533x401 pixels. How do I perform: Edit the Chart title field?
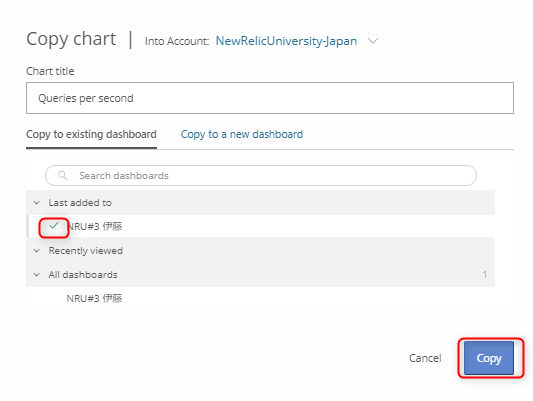[x=270, y=98]
